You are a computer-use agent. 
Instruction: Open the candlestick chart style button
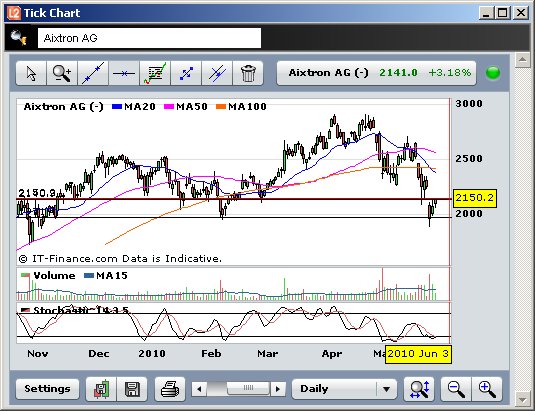pos(101,389)
